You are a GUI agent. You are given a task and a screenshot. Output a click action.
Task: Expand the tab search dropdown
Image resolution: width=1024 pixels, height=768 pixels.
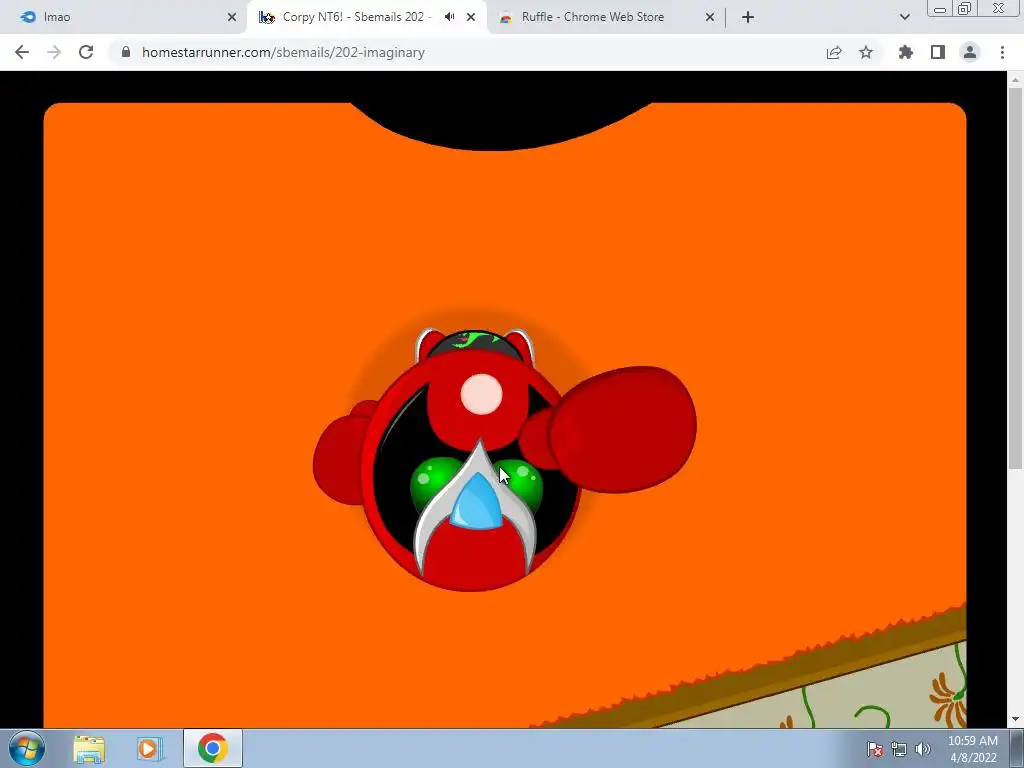904,17
